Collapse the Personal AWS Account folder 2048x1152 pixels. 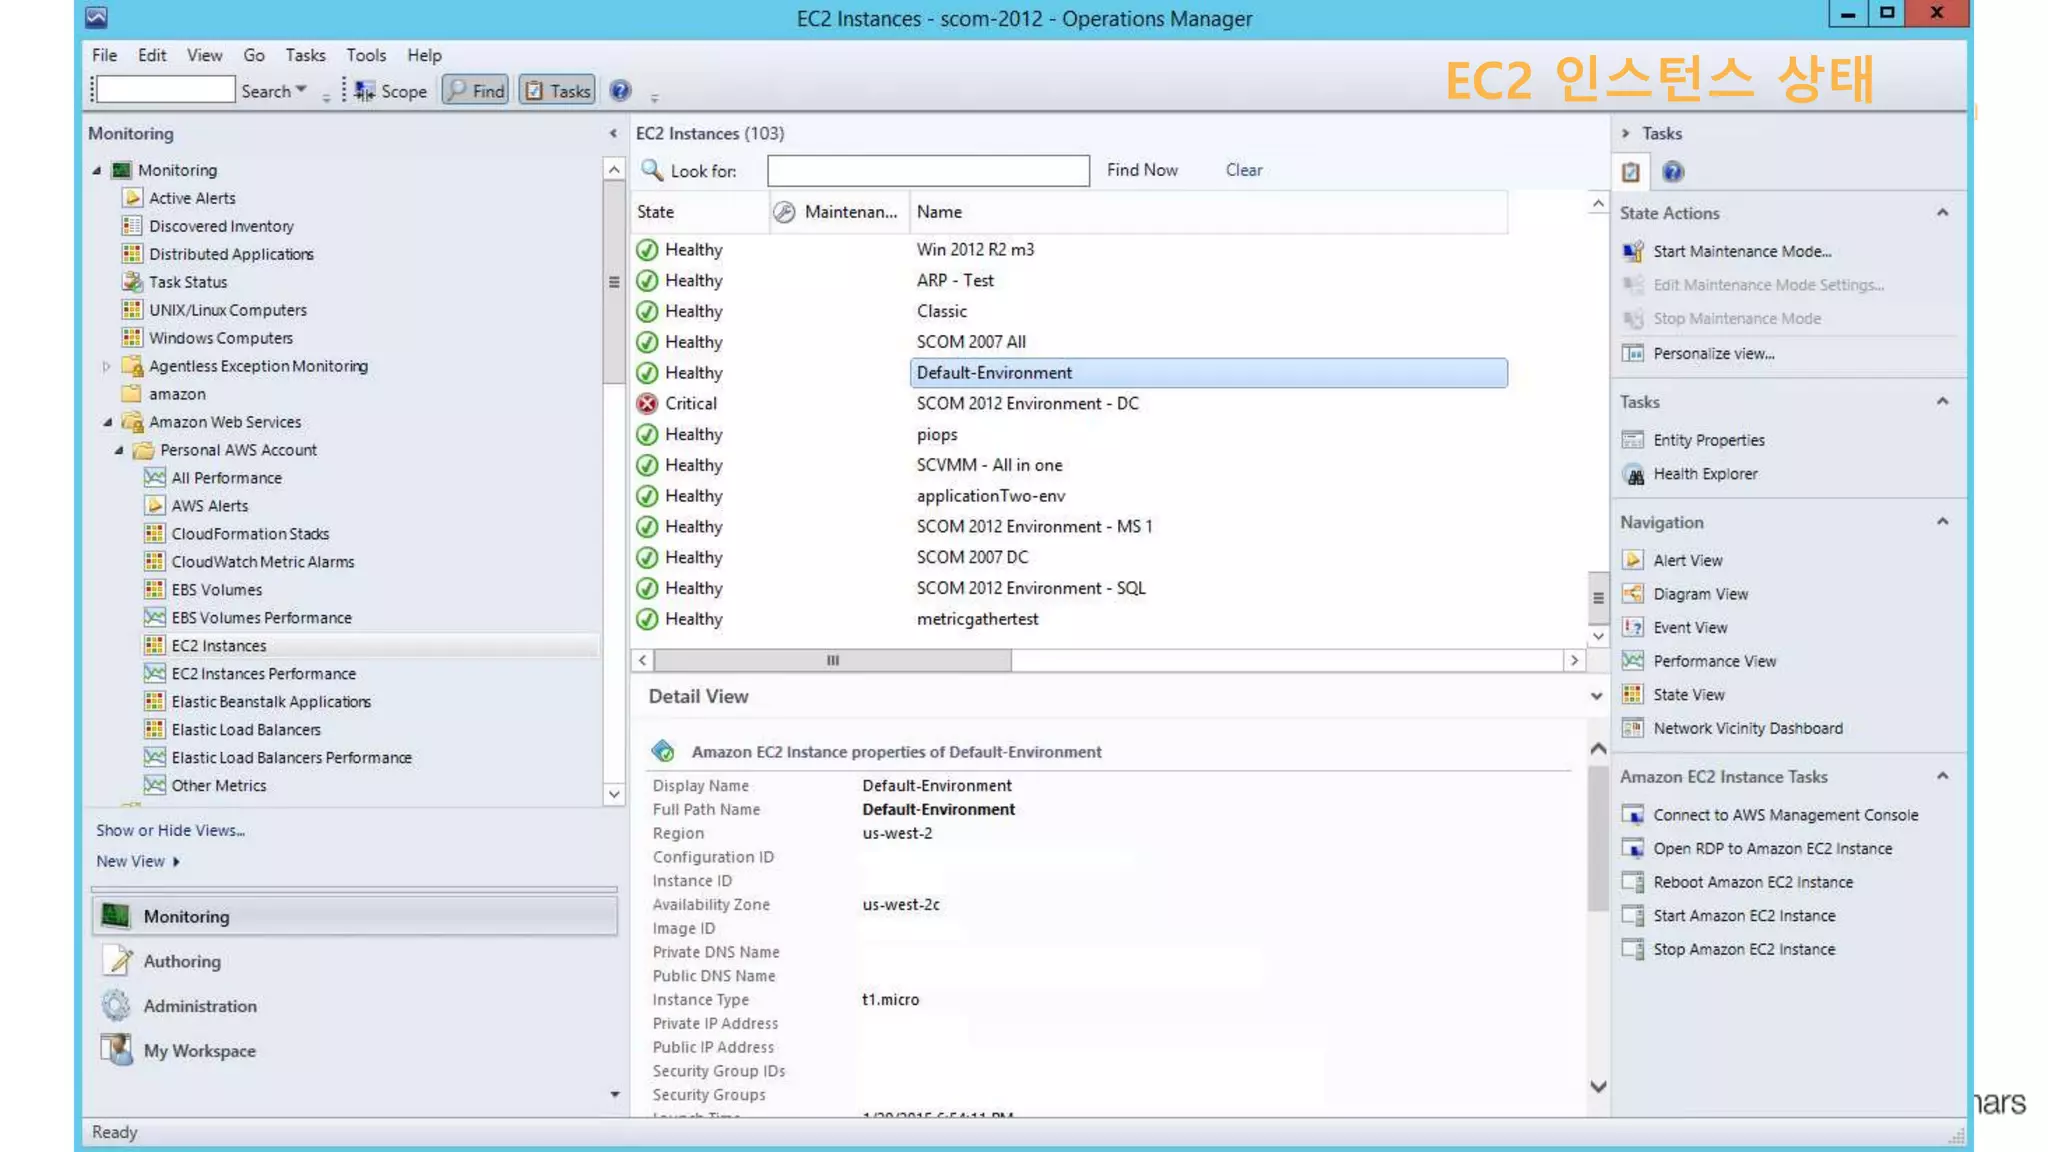[x=119, y=450]
